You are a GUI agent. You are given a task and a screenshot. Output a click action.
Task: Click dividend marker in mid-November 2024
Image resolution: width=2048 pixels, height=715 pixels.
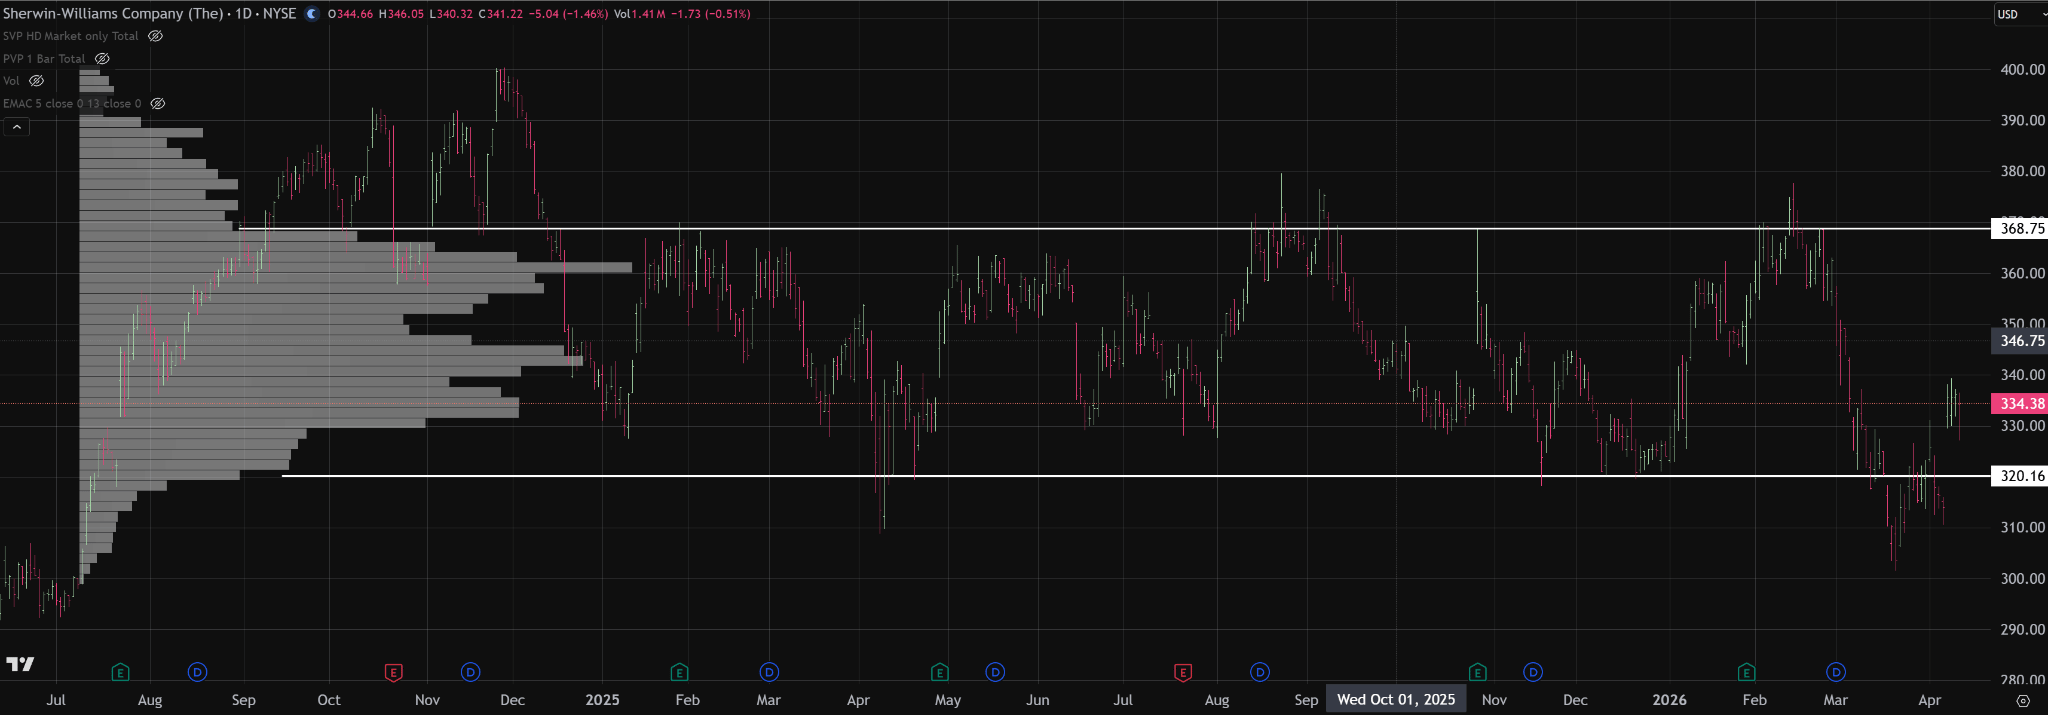tap(470, 672)
